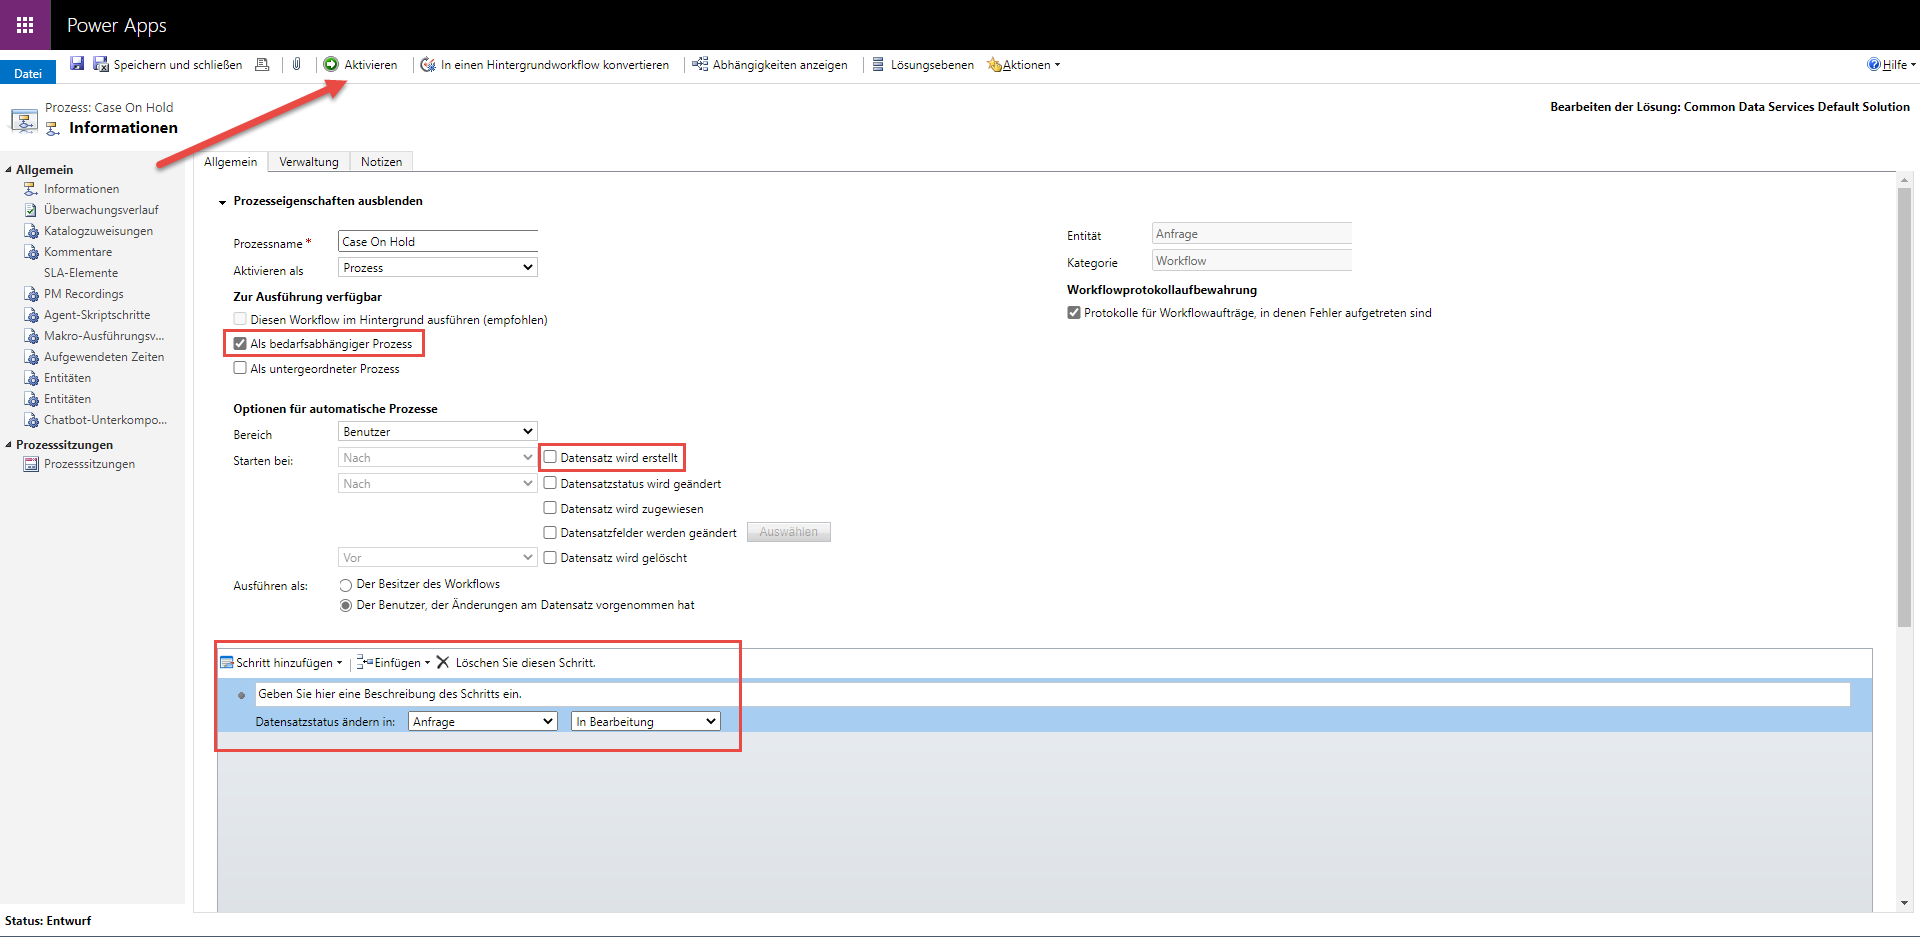Open the Hilfe help menu
This screenshot has width=1920, height=937.
point(1891,65)
